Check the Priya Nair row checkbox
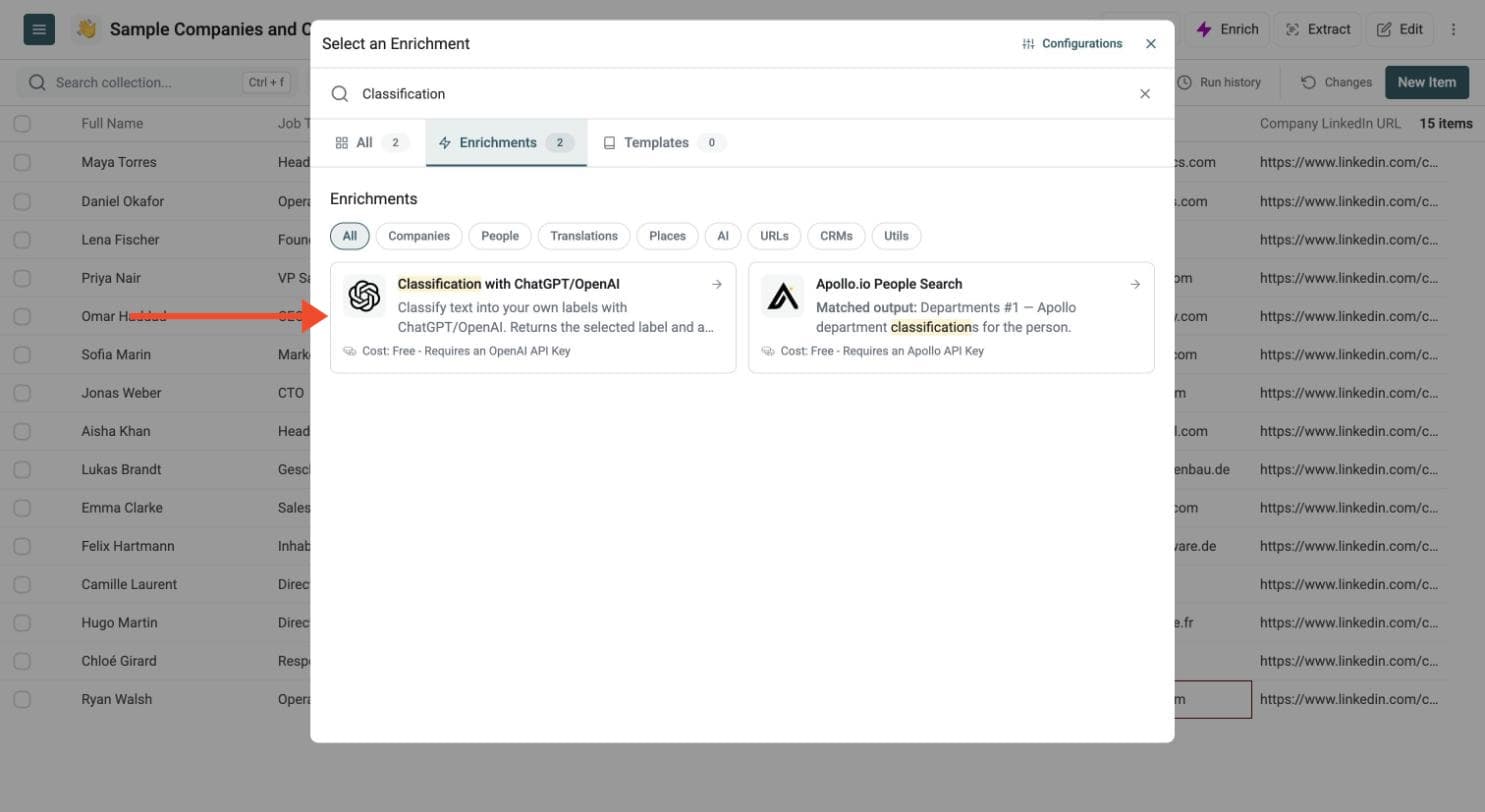The width and height of the screenshot is (1485, 812). (22, 278)
